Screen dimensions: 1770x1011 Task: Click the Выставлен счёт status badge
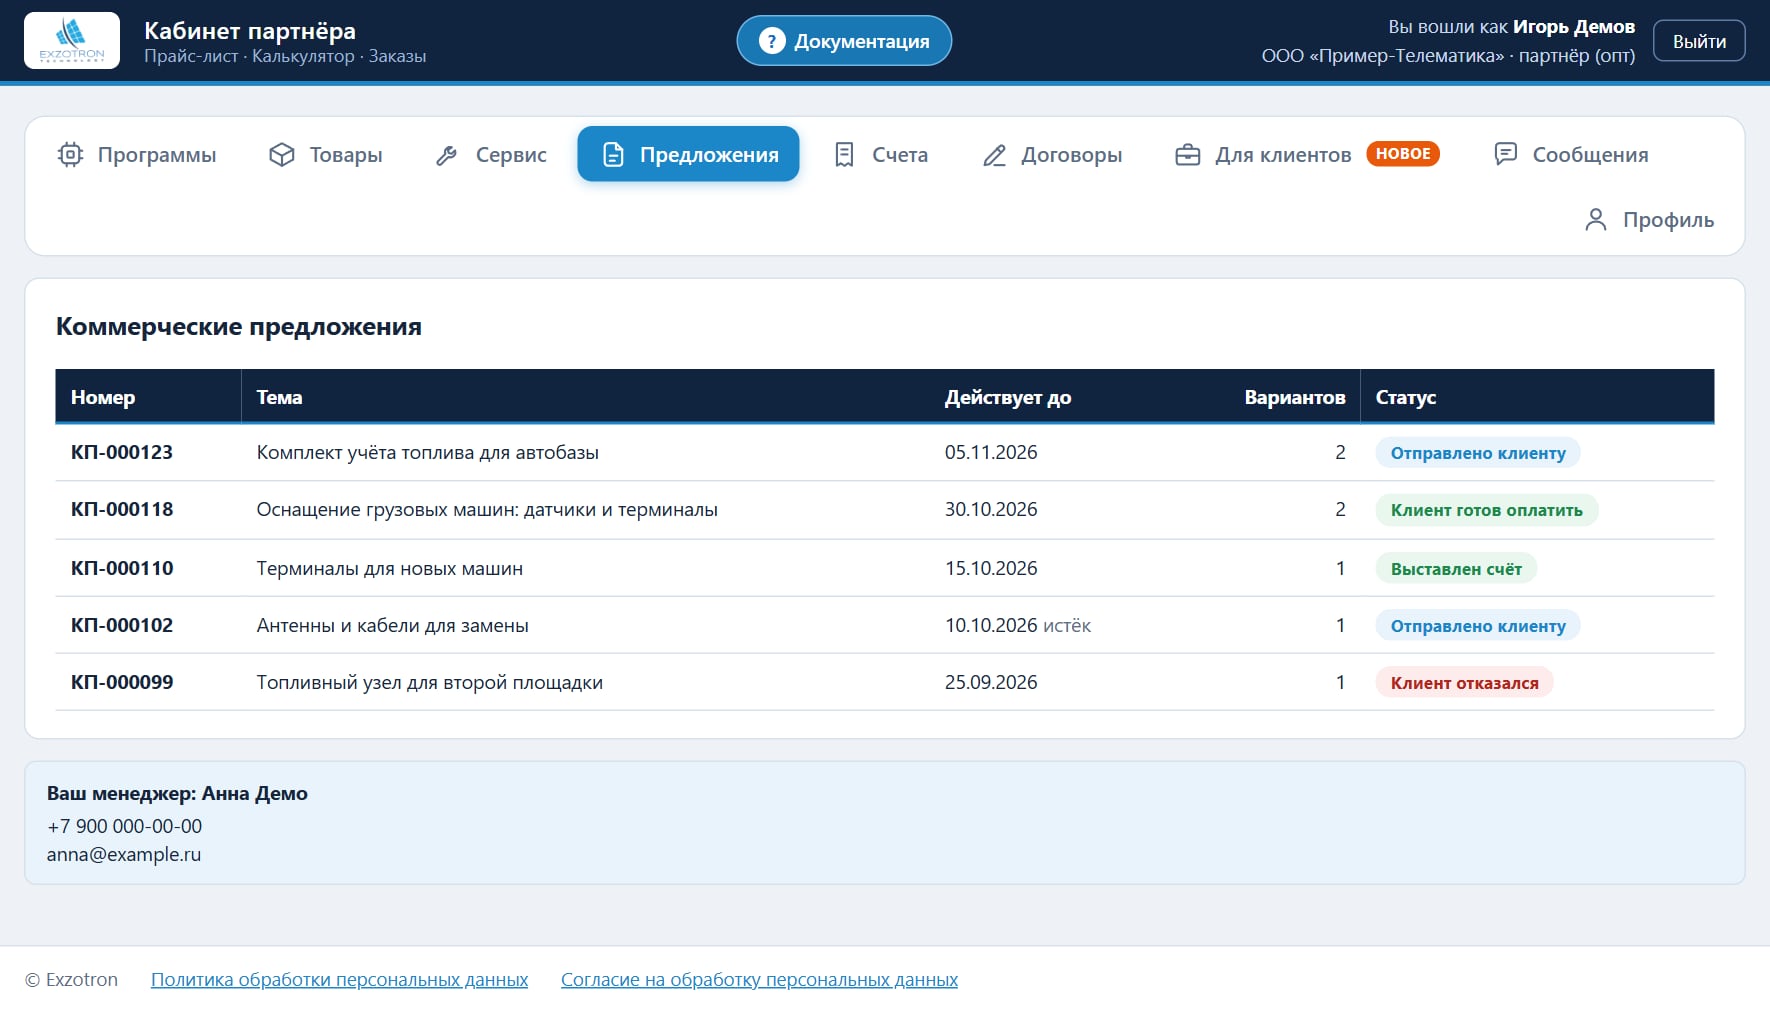(x=1456, y=569)
